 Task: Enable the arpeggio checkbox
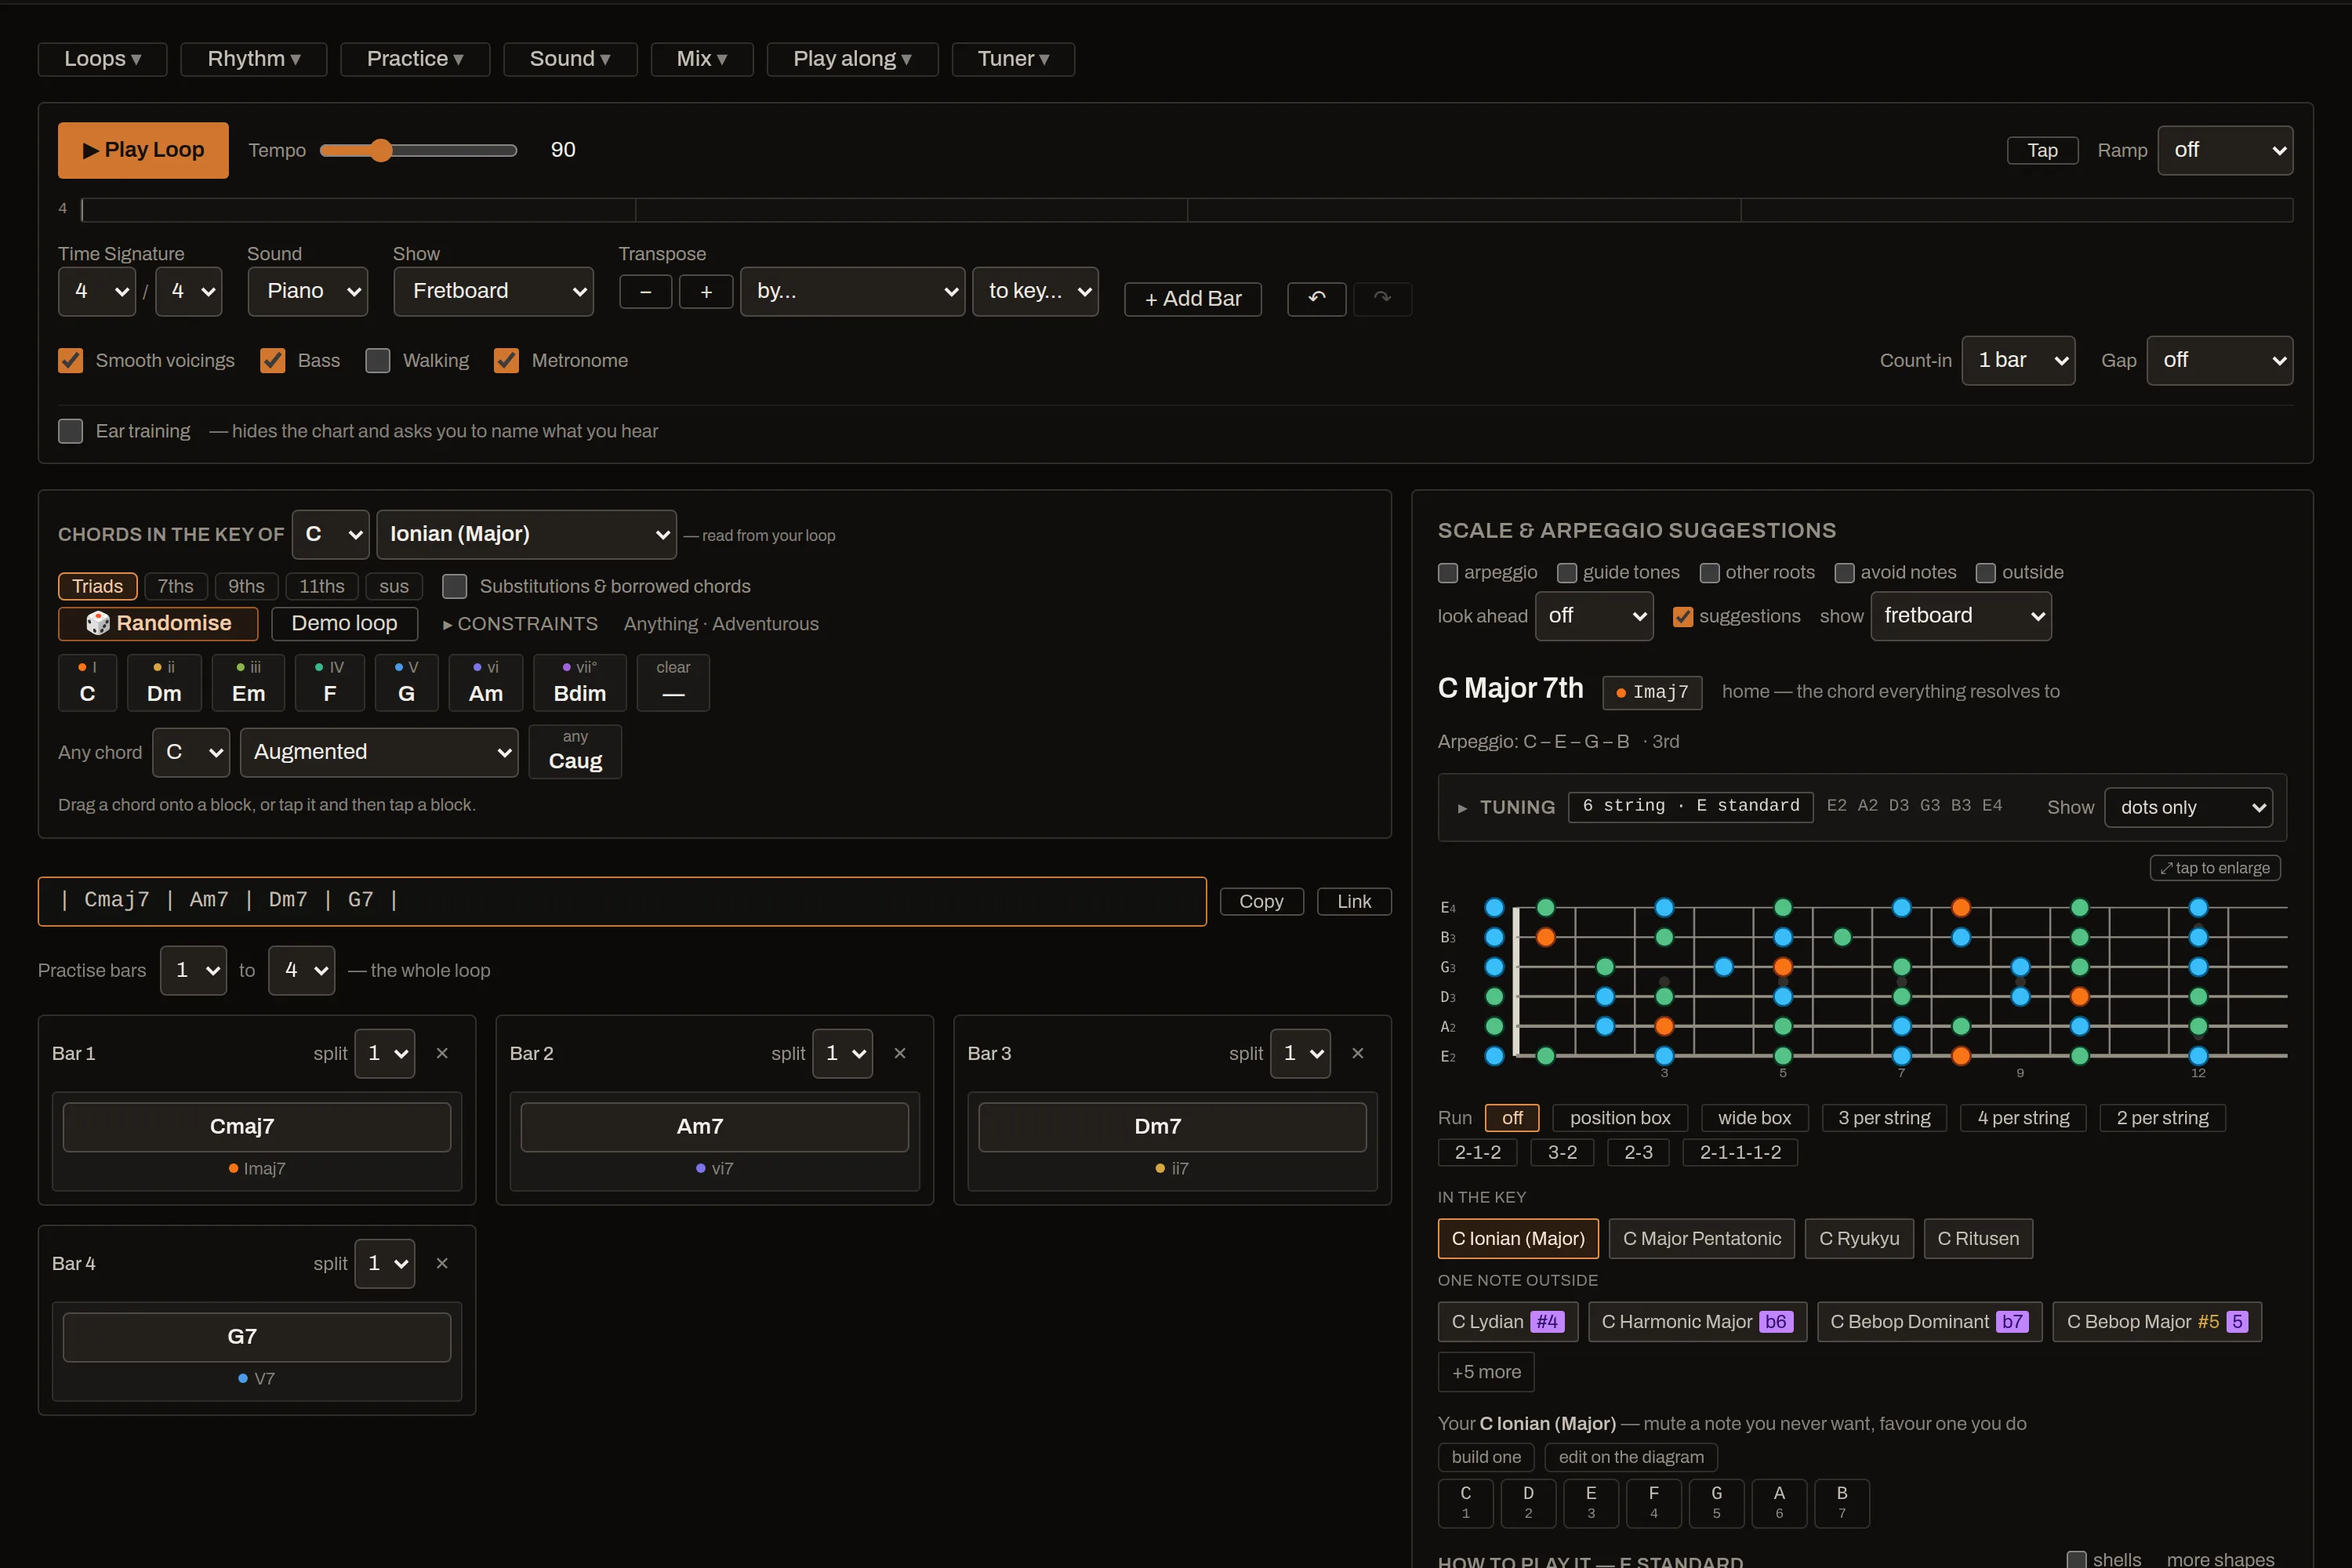tap(1448, 573)
